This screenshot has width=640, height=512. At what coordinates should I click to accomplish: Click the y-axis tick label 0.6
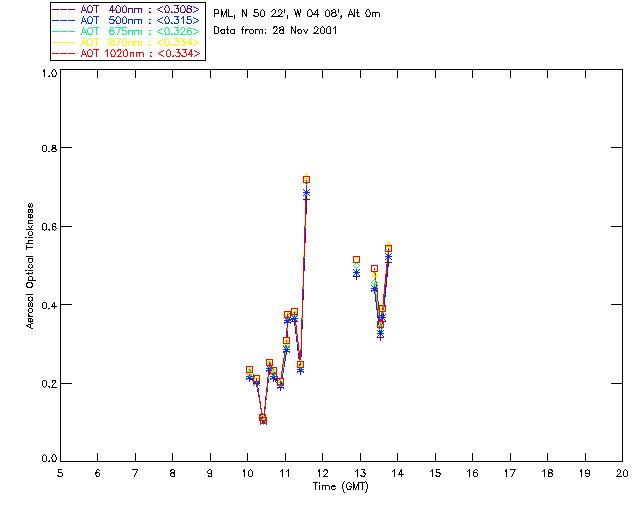point(49,227)
